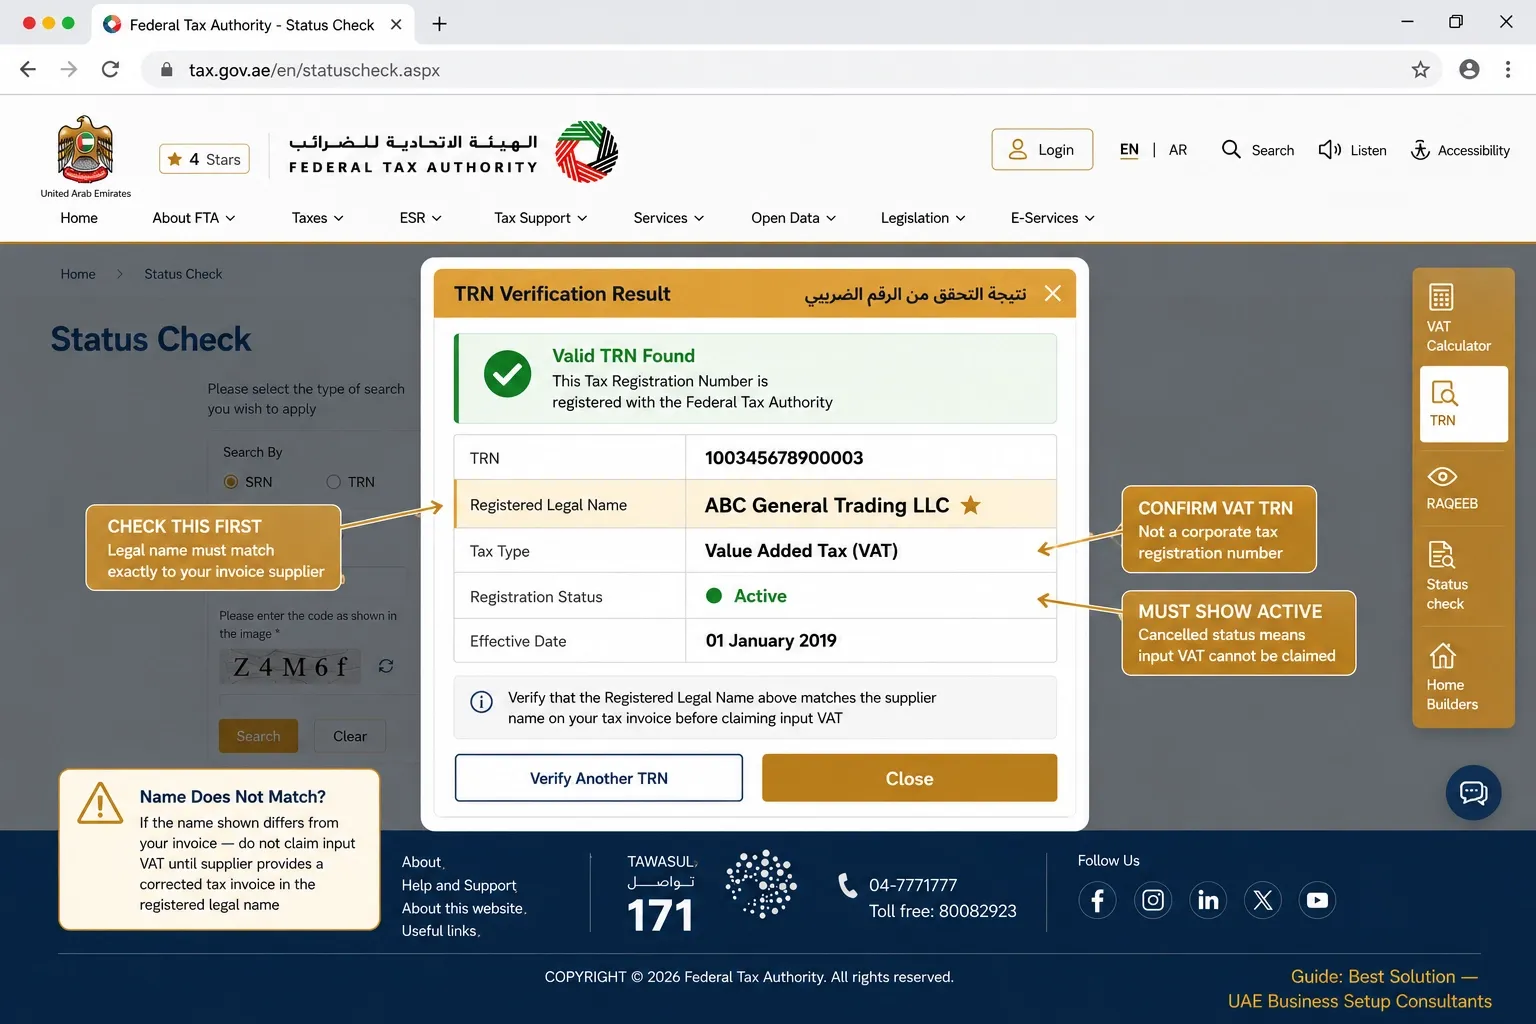This screenshot has height=1024, width=1536.
Task: Expand the About FTA menu
Action: (194, 218)
